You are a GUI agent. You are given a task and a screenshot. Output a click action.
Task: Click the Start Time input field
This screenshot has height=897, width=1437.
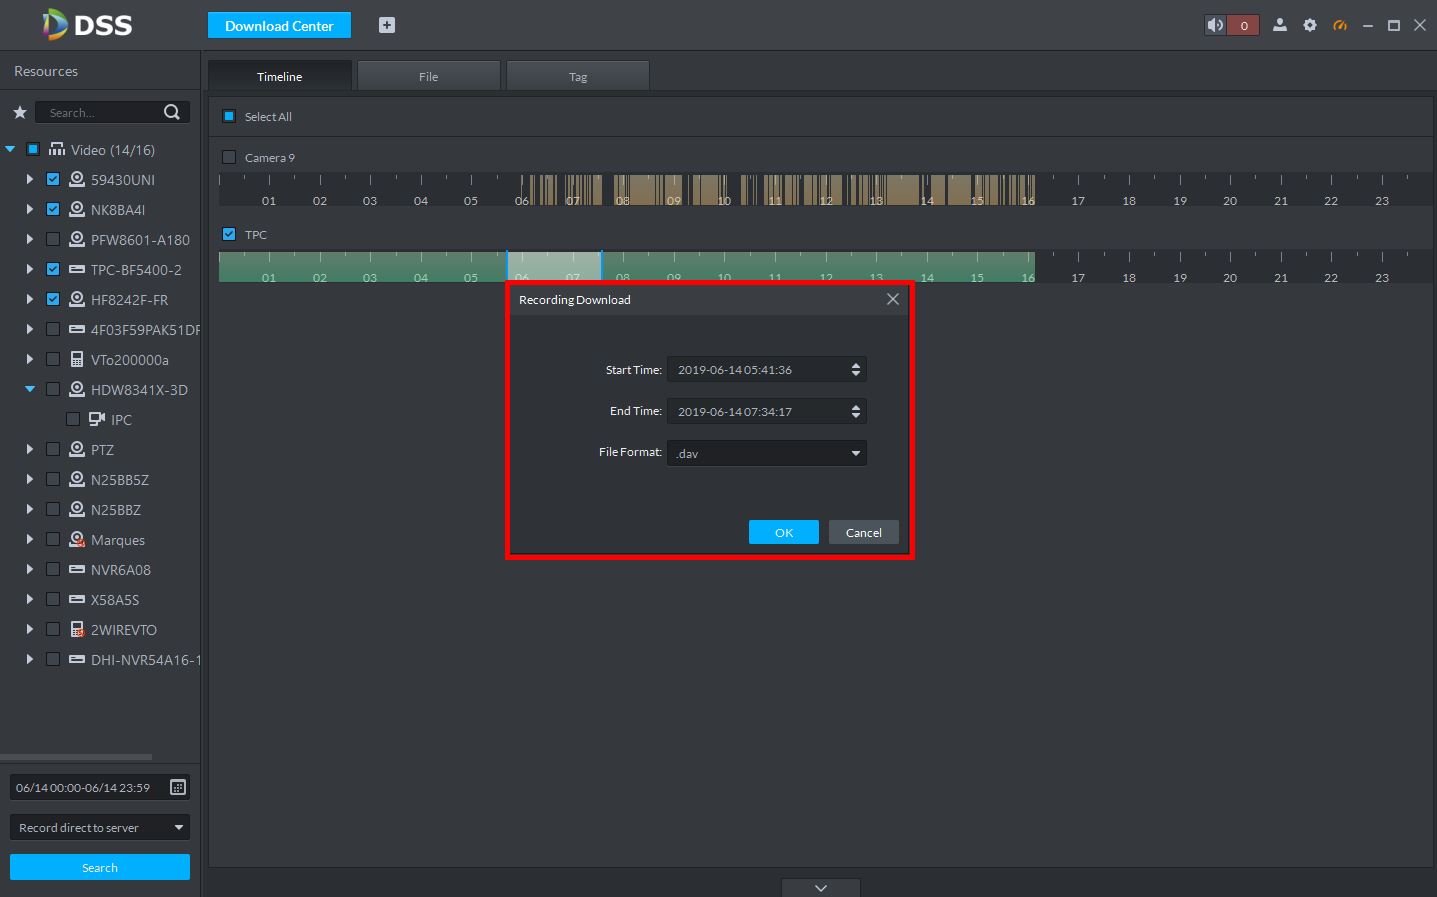(767, 369)
